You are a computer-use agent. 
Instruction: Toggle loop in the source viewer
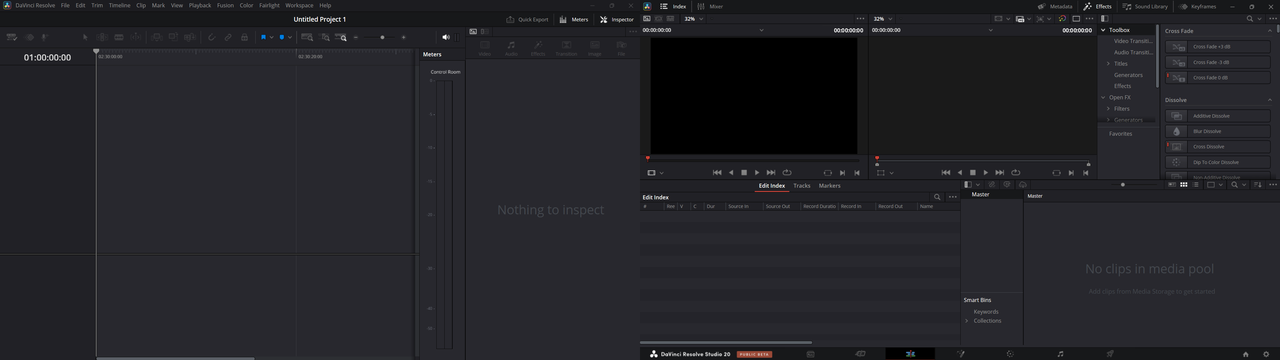(787, 172)
